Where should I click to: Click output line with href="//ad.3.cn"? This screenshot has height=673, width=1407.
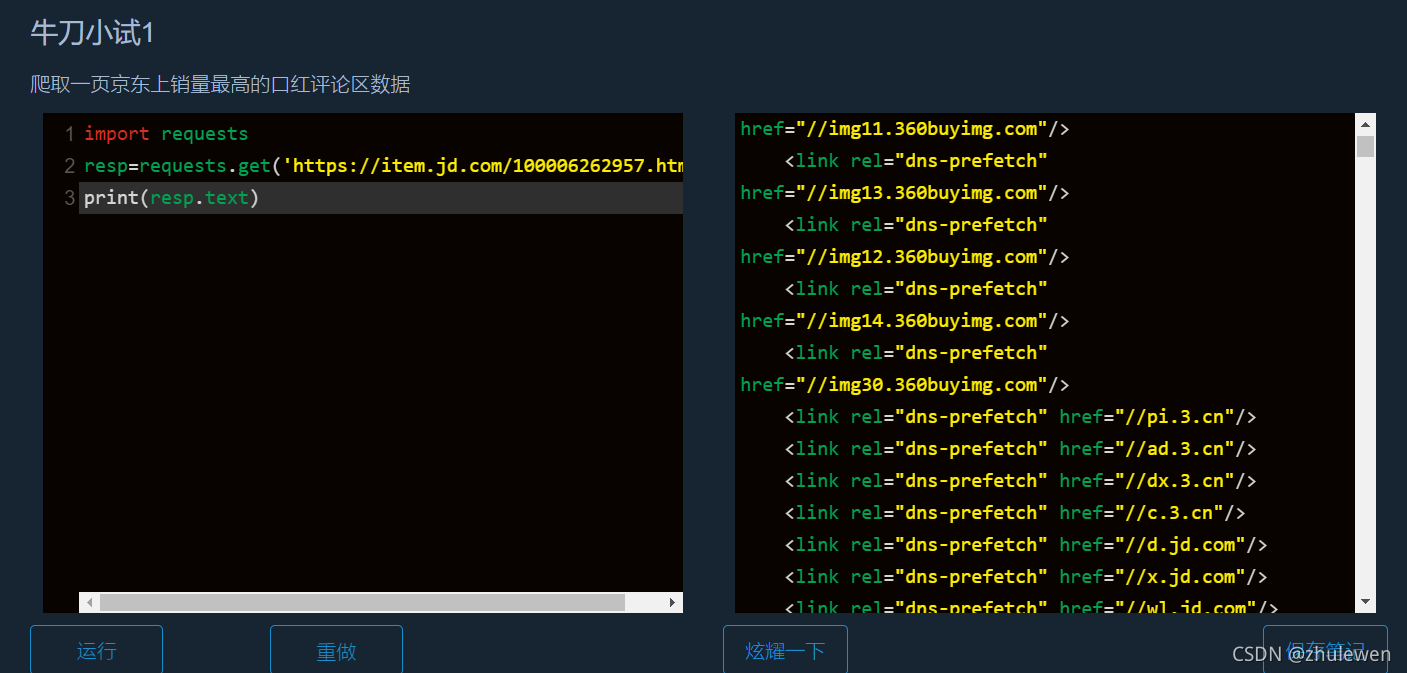[x=1020, y=449]
